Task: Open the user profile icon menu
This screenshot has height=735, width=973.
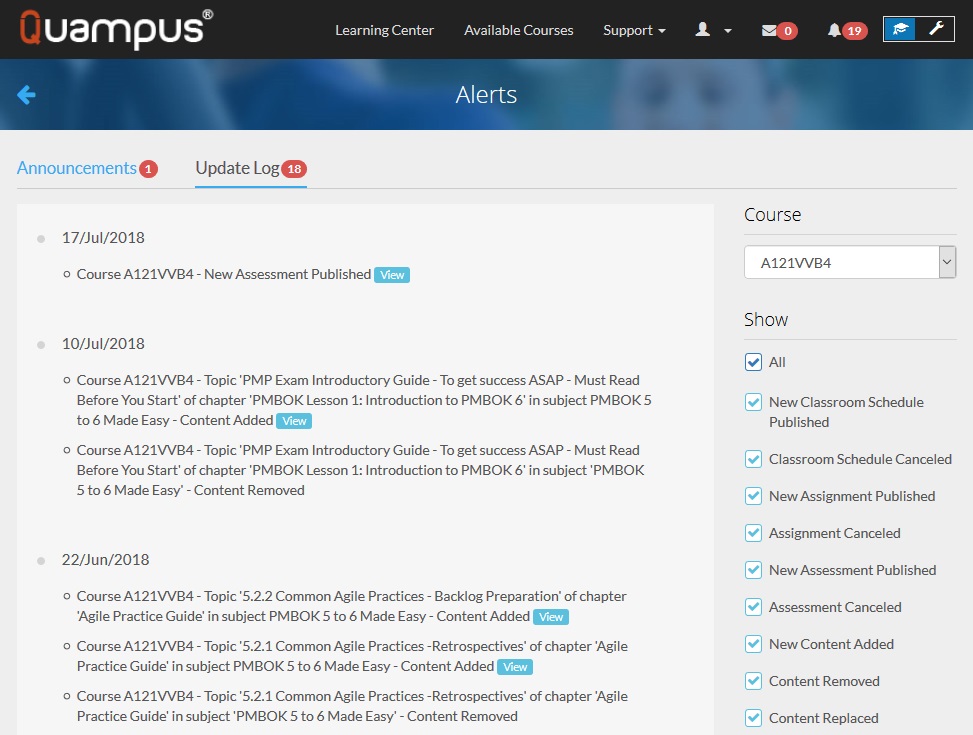Action: (713, 30)
